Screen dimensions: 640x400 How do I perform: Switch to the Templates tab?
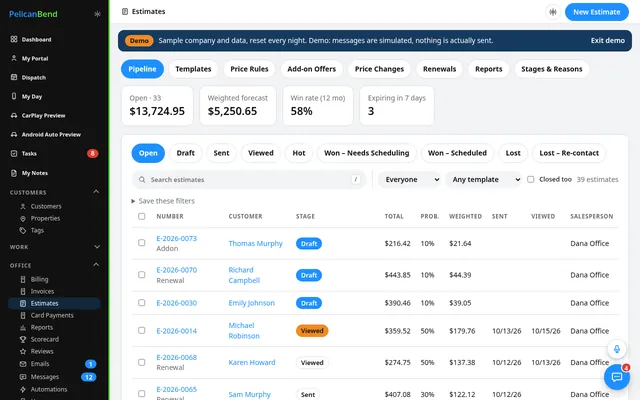(x=193, y=69)
